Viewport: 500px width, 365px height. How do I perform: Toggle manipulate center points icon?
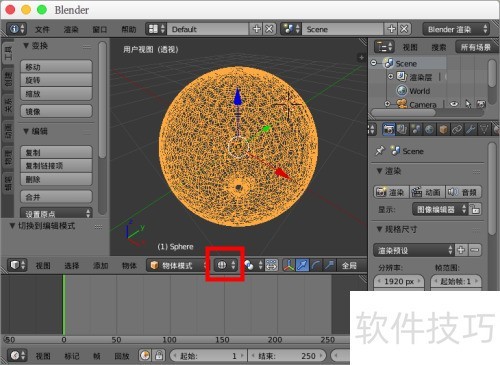coord(271,265)
